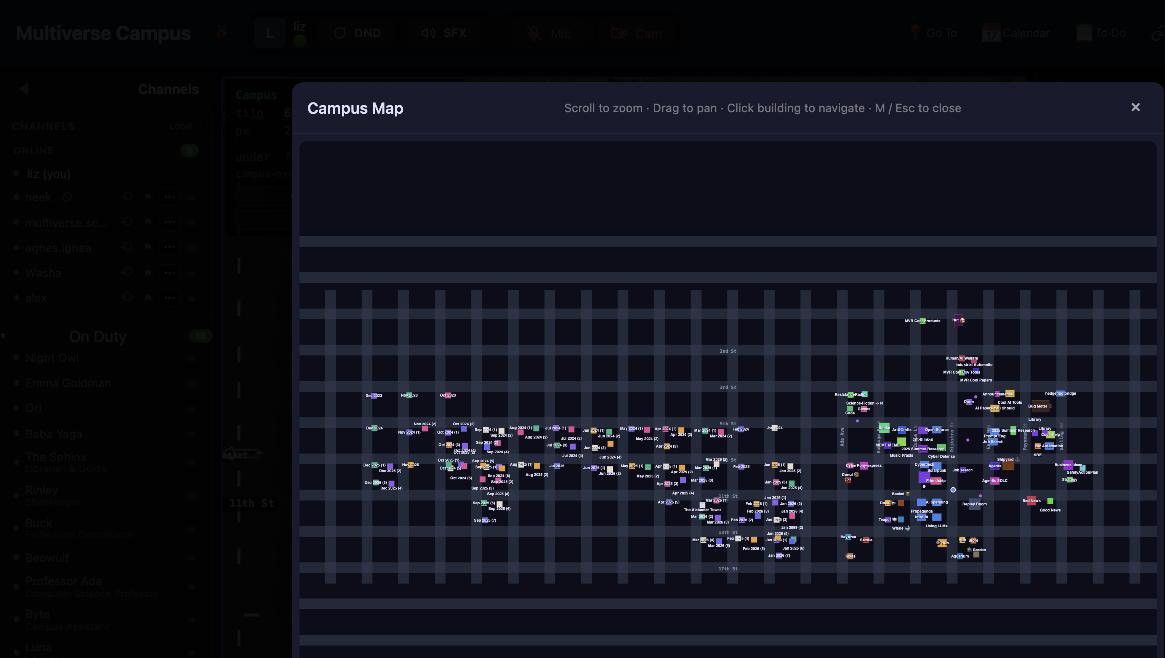Open the To-Do list
Screen dimensions: 1165x658
[x=1101, y=33]
